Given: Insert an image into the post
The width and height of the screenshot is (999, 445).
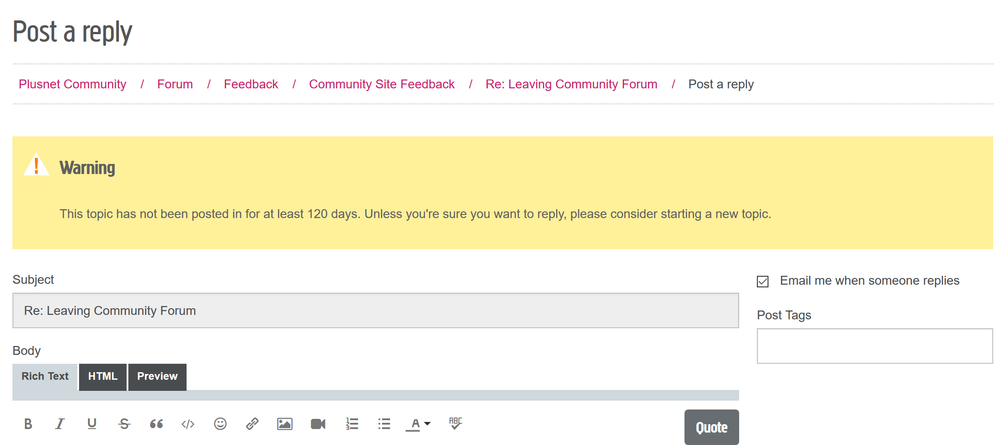Looking at the screenshot, I should (x=285, y=424).
